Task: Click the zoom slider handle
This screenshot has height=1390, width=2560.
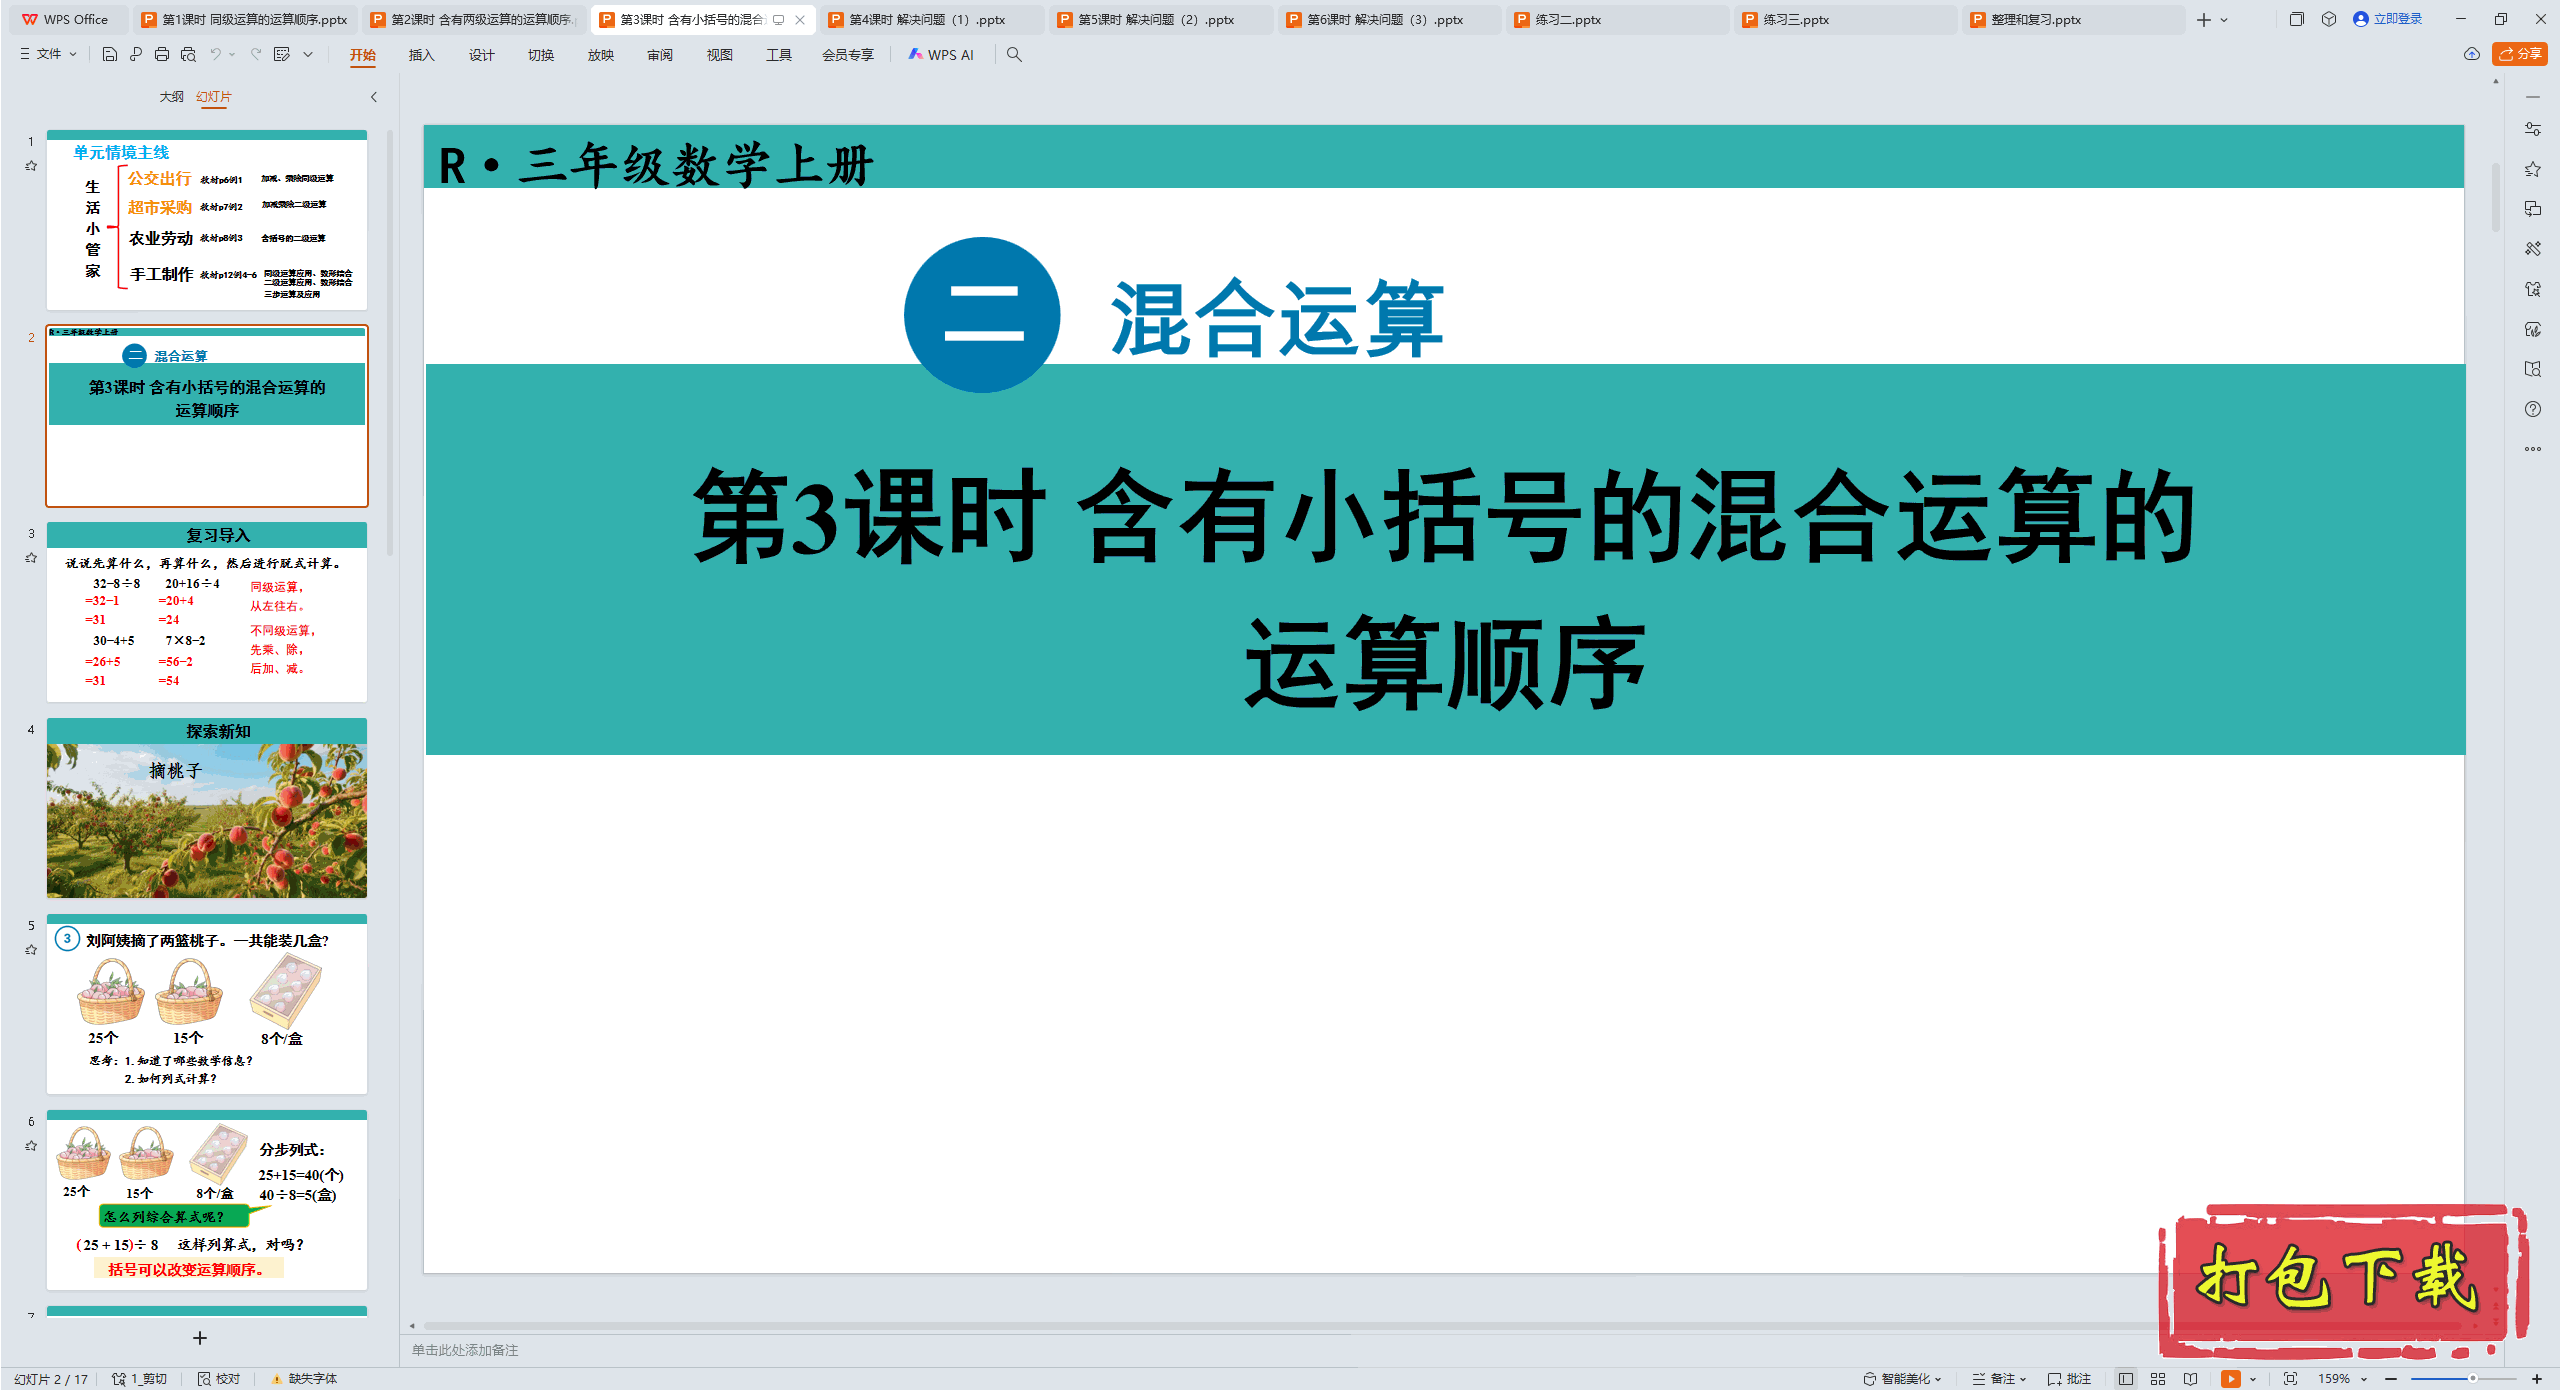Action: pyautogui.click(x=2472, y=1378)
